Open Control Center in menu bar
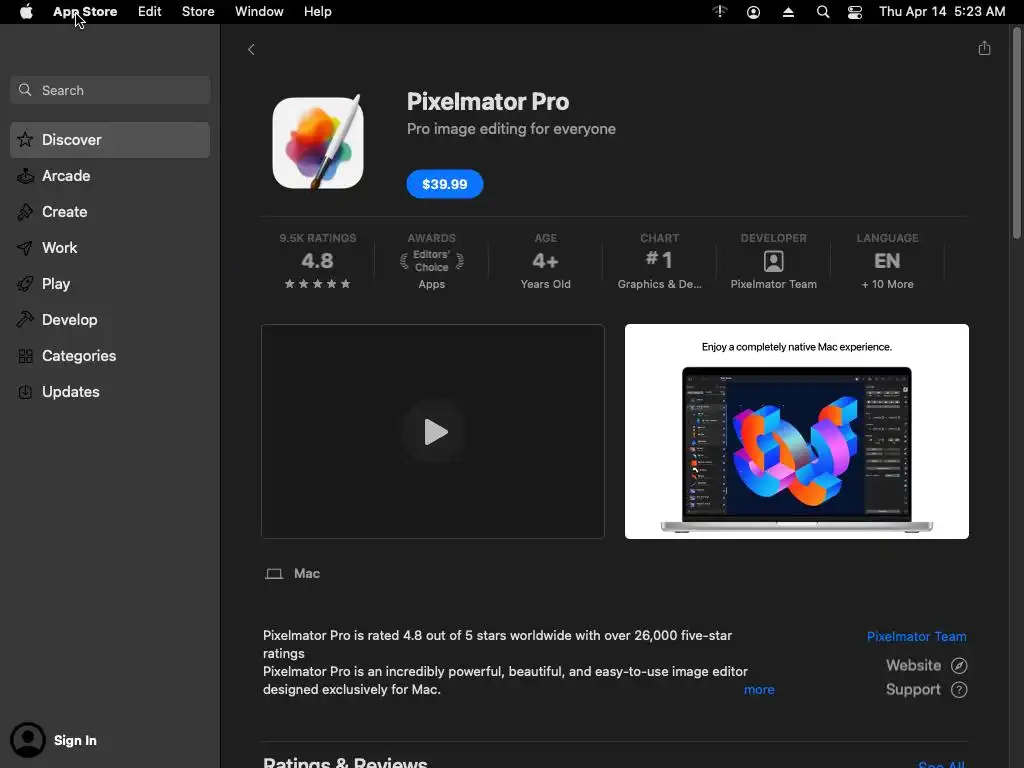 click(855, 12)
